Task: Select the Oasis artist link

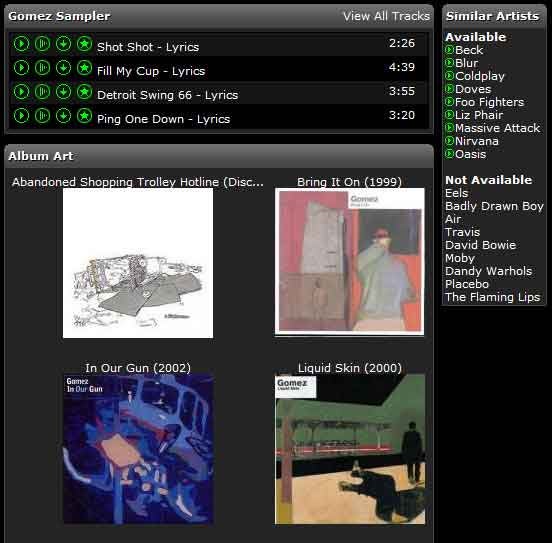Action: tap(470, 154)
